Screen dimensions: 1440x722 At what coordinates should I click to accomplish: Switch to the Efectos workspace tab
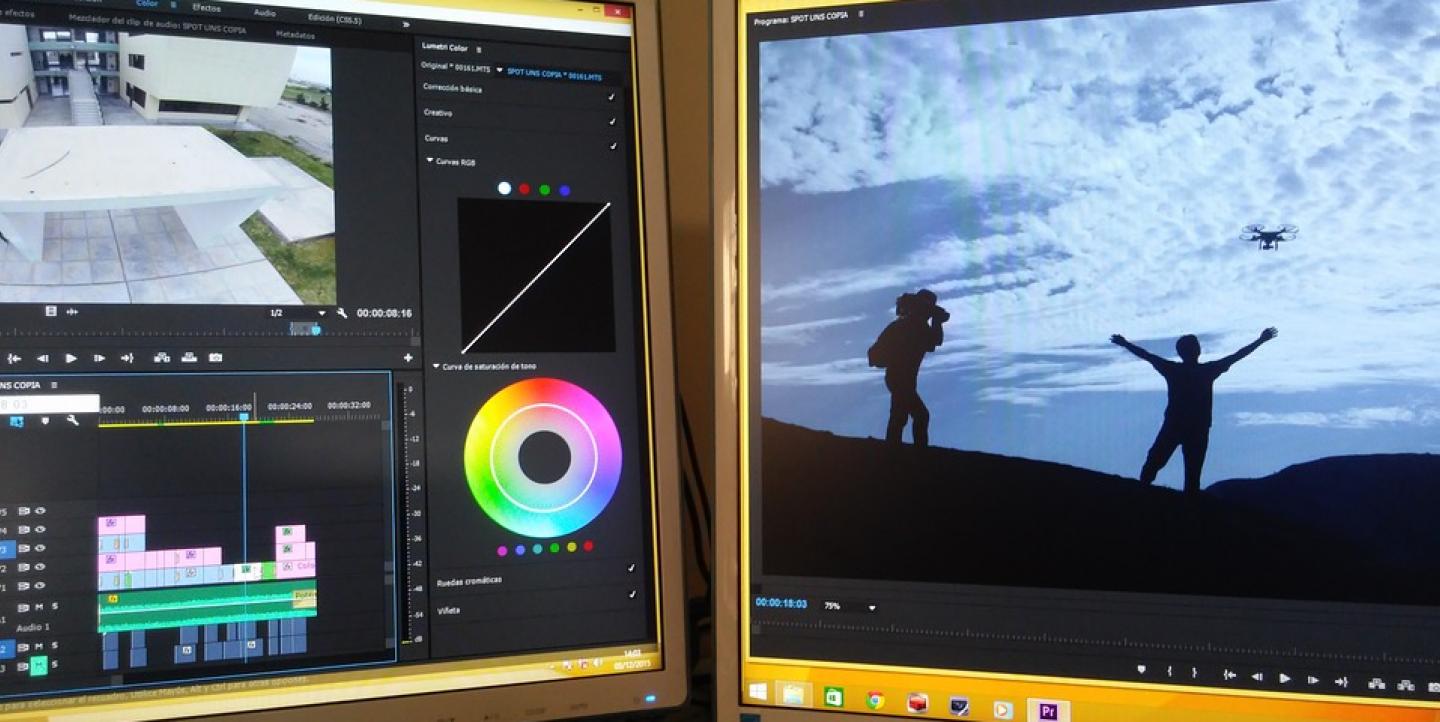coord(207,7)
